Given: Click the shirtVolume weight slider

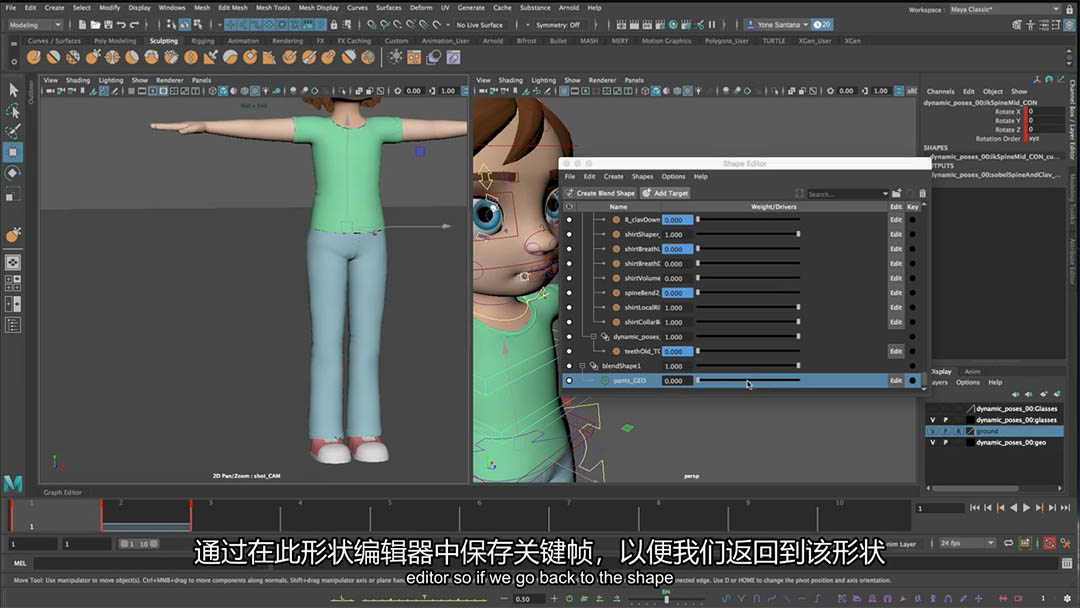Looking at the screenshot, I should [x=747, y=278].
